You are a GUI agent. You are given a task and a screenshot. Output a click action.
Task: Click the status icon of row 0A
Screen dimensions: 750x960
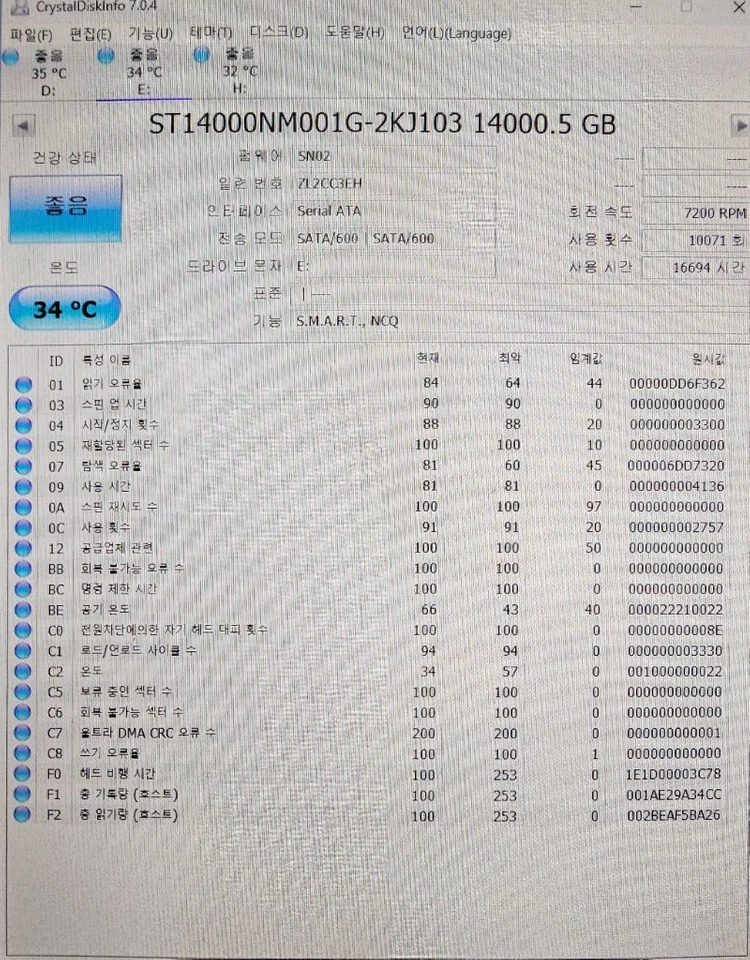pos(23,508)
